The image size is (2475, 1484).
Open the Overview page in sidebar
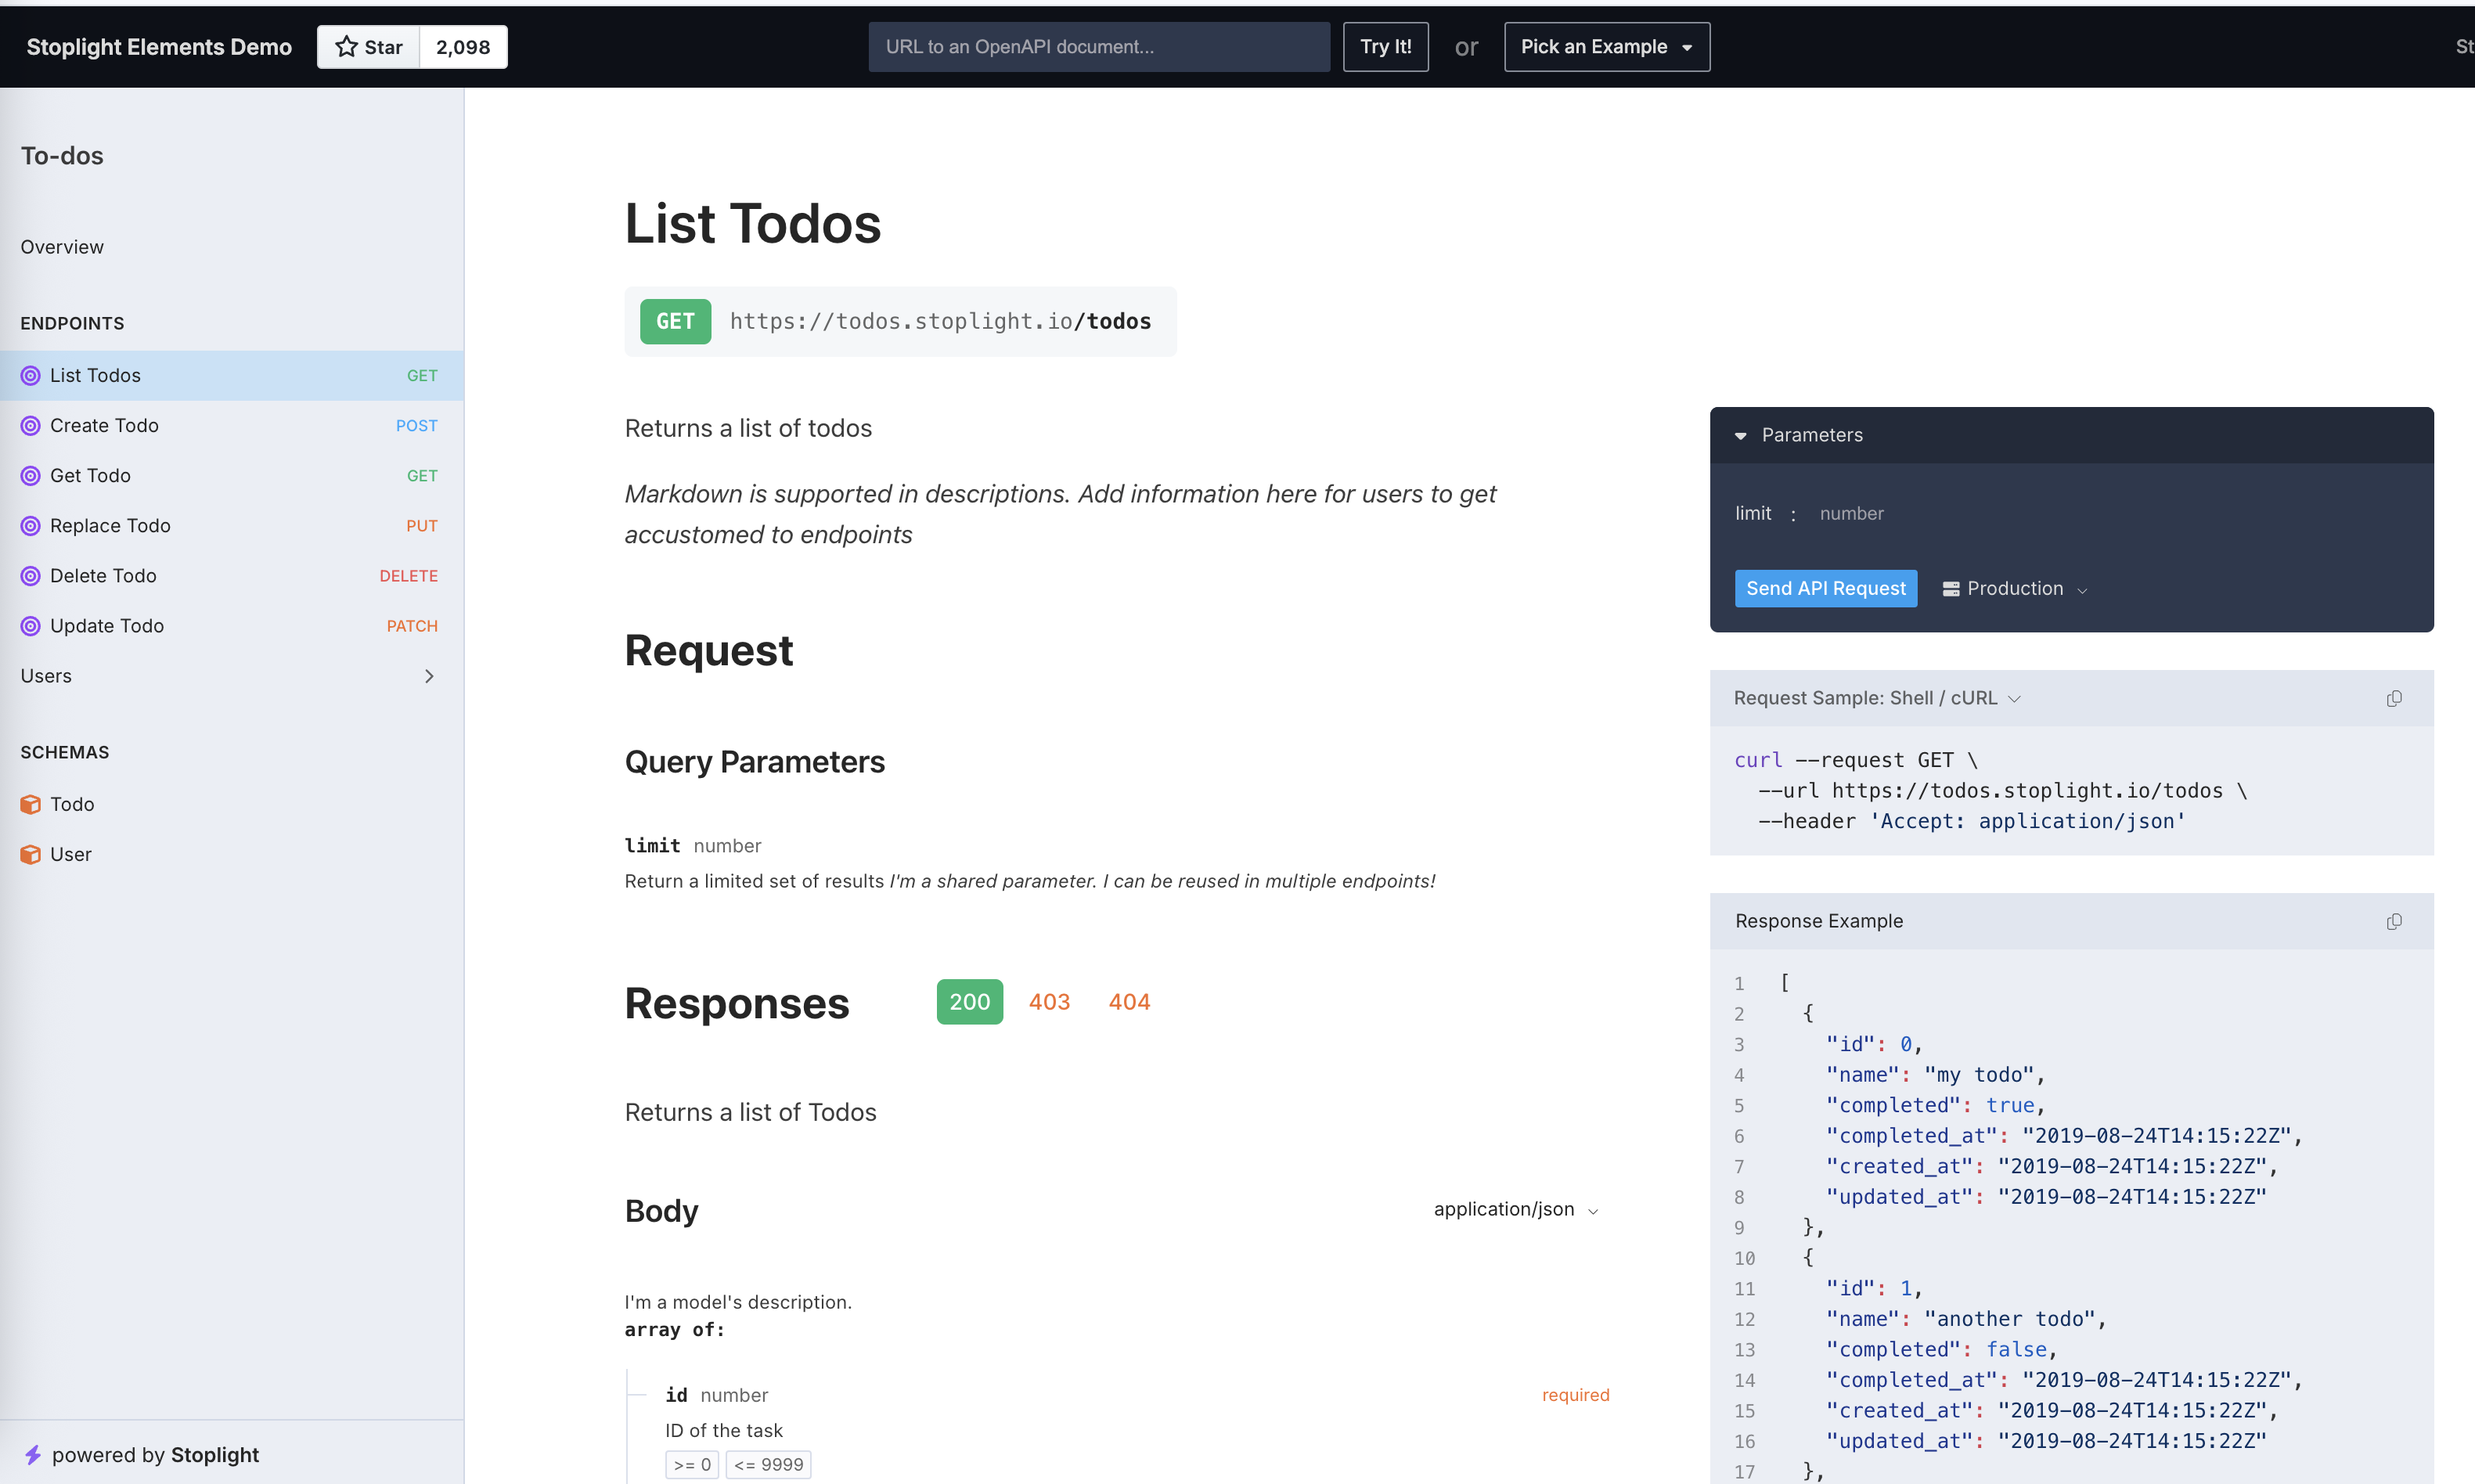tap(232, 247)
